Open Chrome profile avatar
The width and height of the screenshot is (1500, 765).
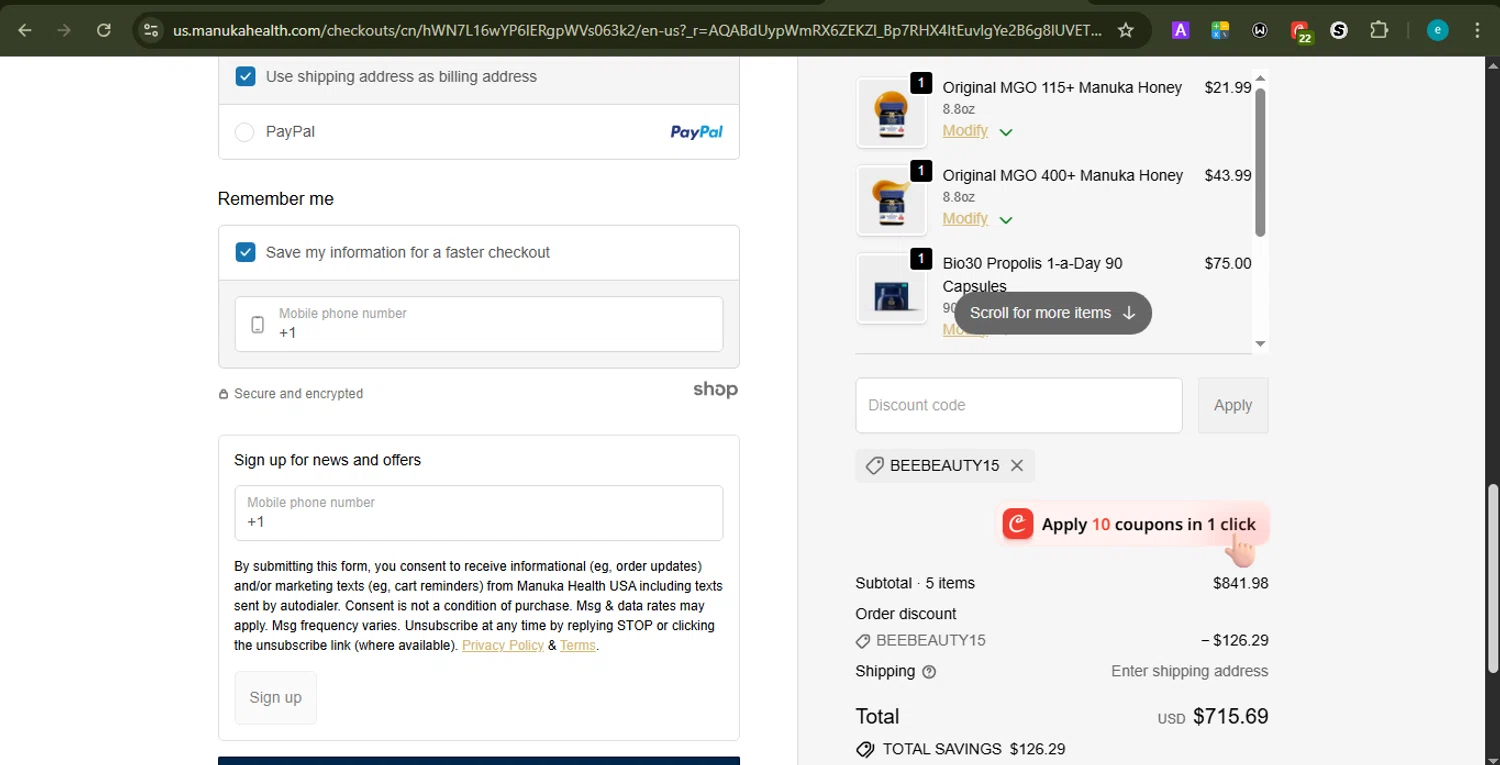1438,30
